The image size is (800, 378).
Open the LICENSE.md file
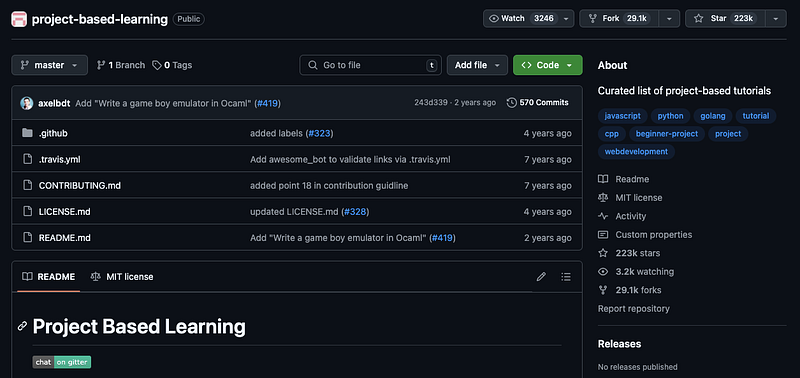(x=64, y=211)
